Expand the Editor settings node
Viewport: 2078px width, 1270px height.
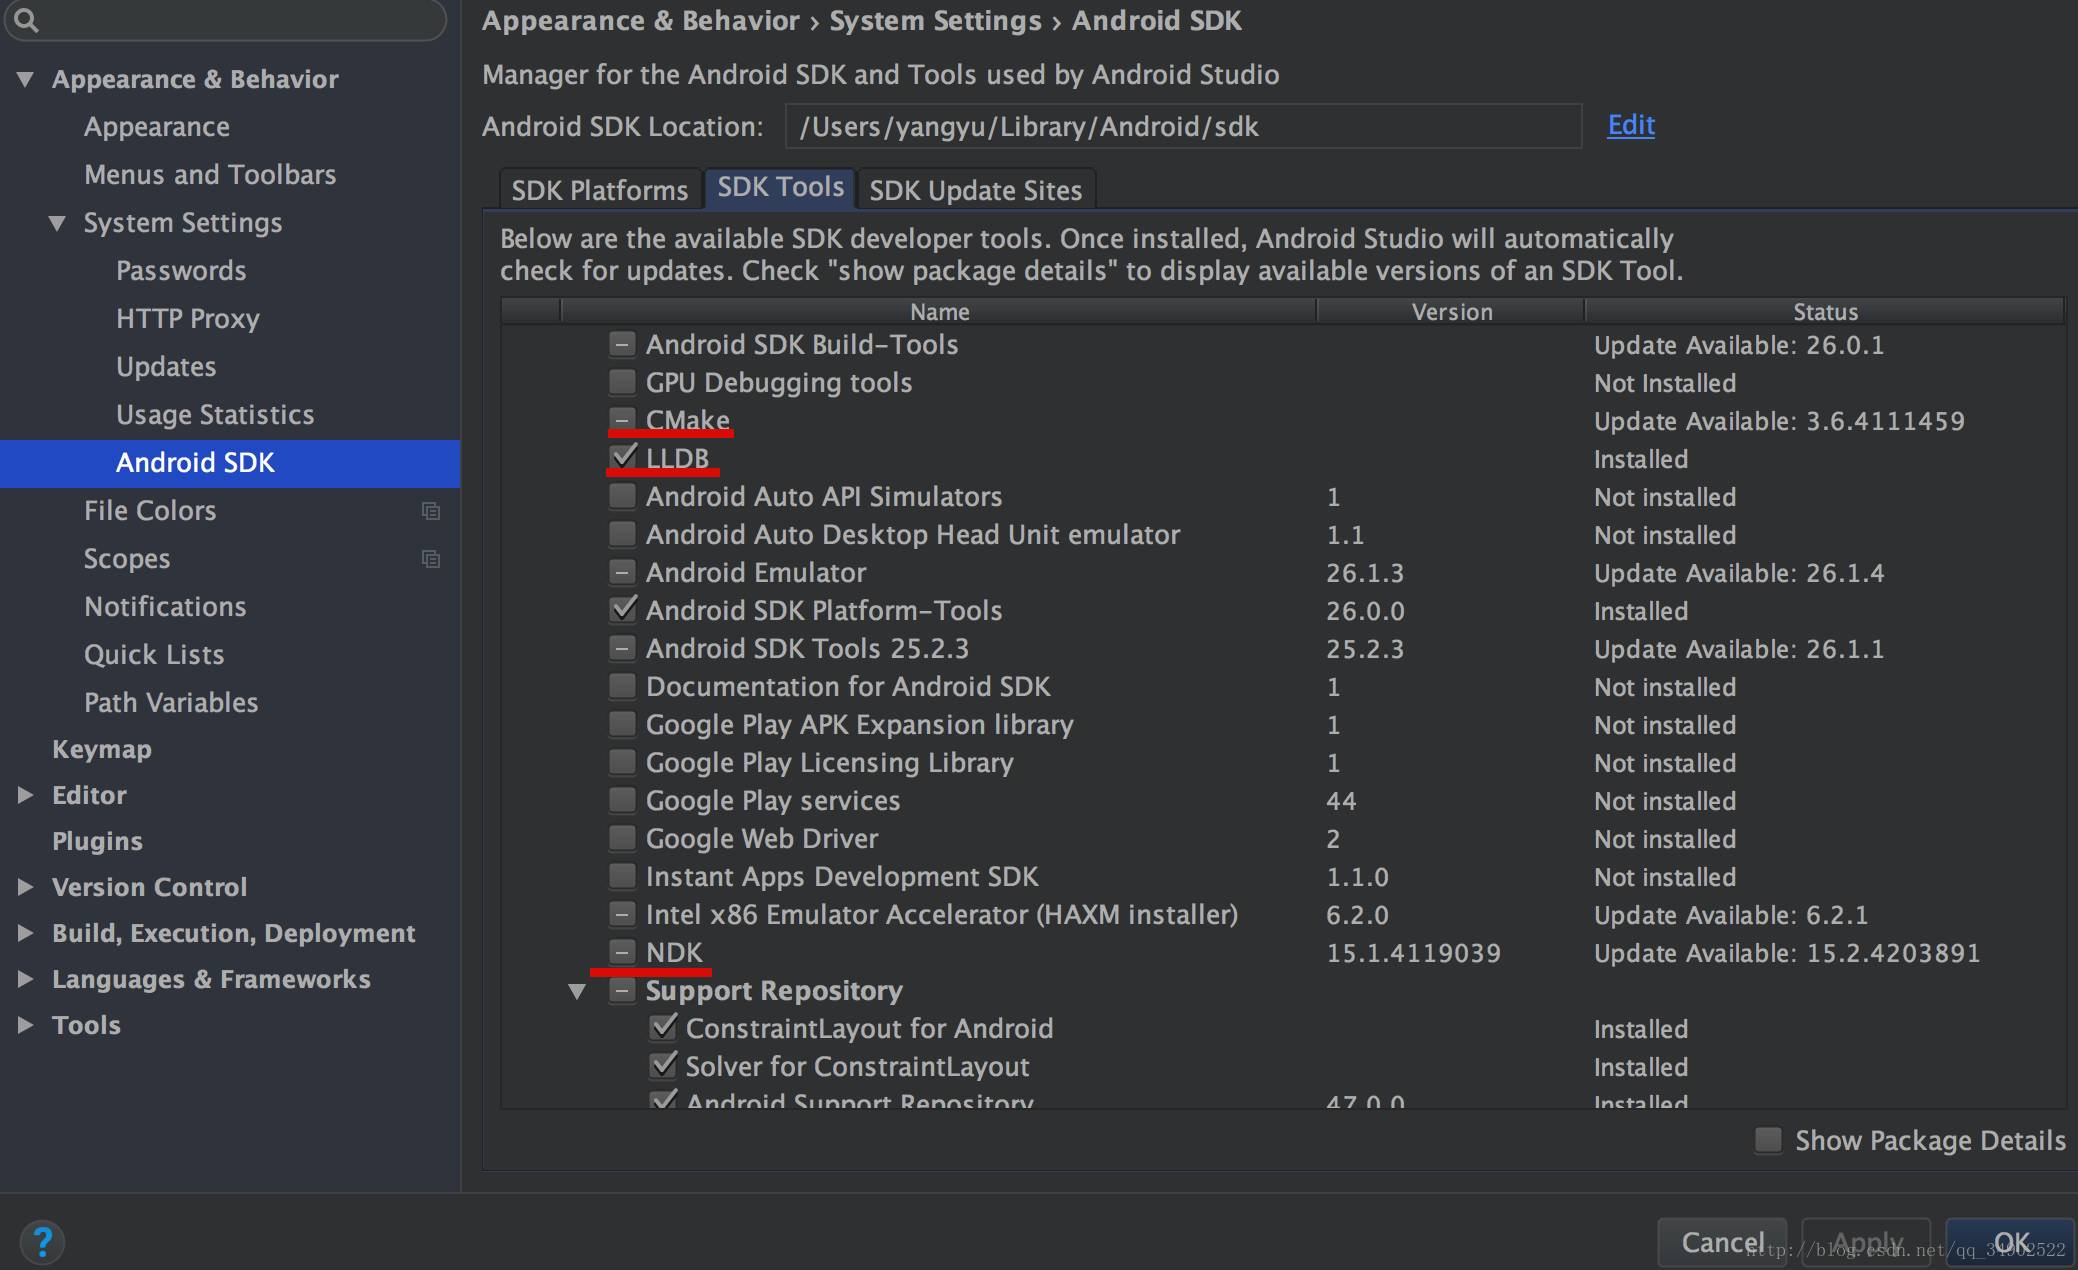pos(25,795)
